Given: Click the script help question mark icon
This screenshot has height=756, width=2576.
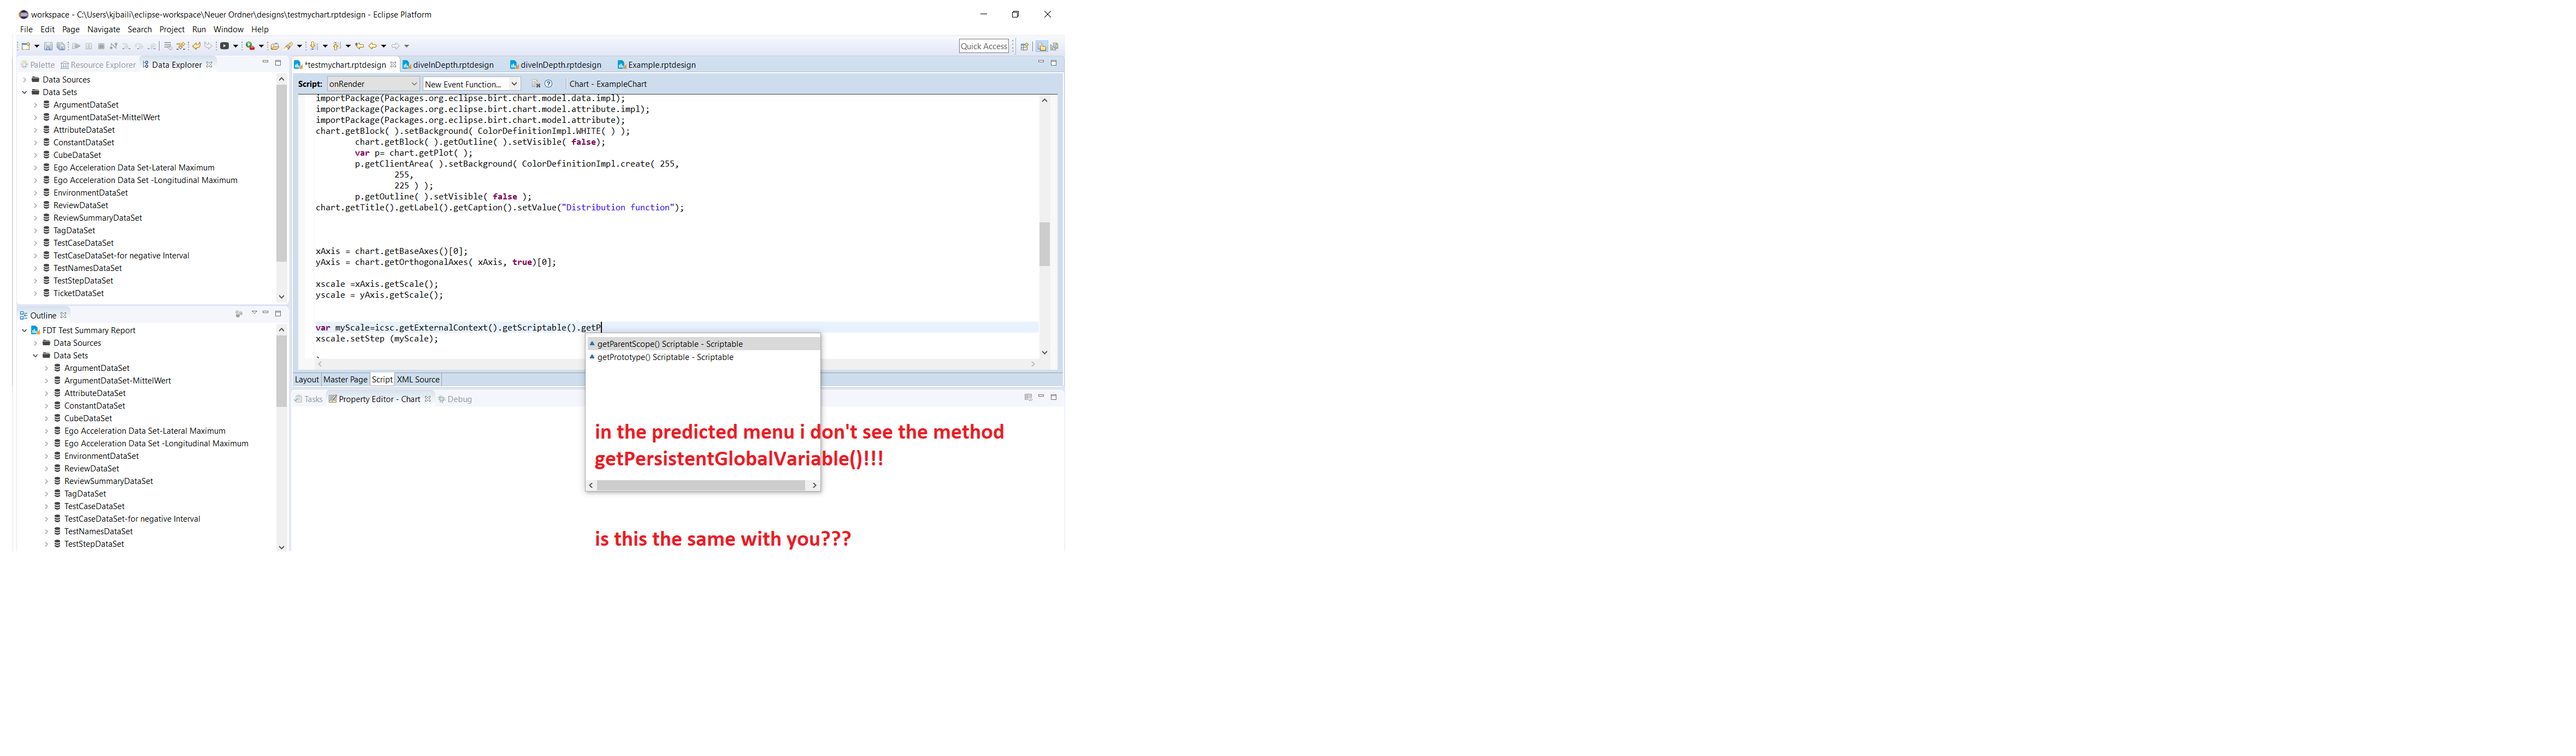Looking at the screenshot, I should coord(548,84).
